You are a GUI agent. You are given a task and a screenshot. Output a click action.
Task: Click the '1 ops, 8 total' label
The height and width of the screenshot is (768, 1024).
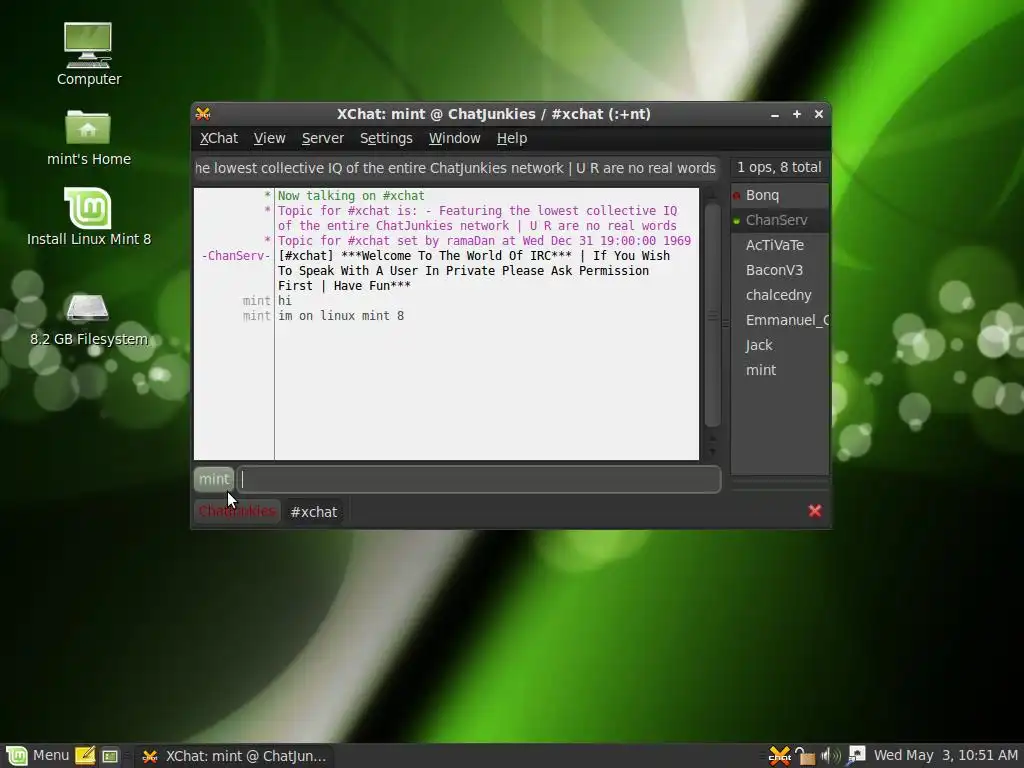pos(779,167)
